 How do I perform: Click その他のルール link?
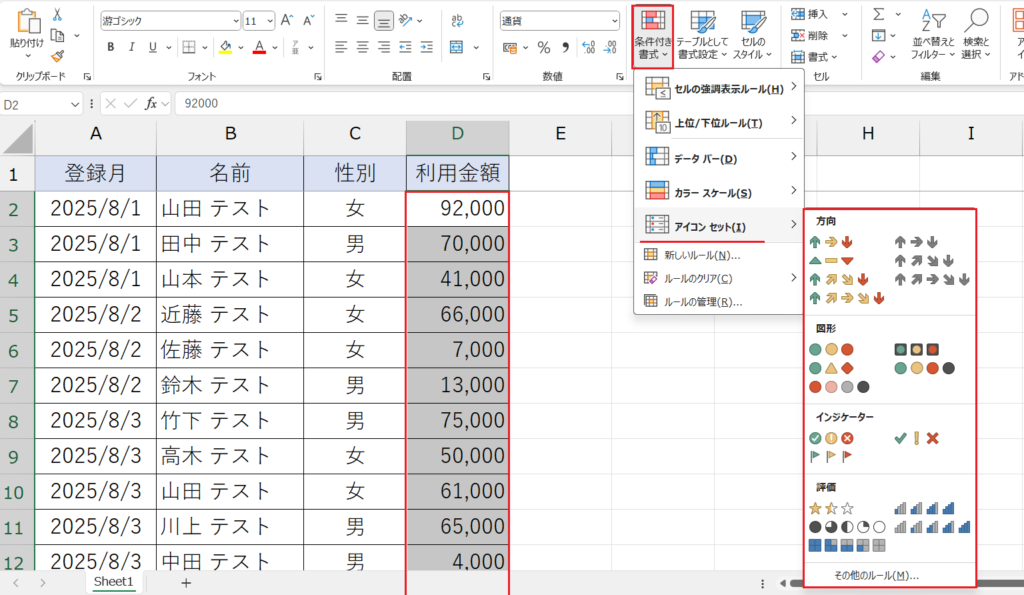coord(876,575)
